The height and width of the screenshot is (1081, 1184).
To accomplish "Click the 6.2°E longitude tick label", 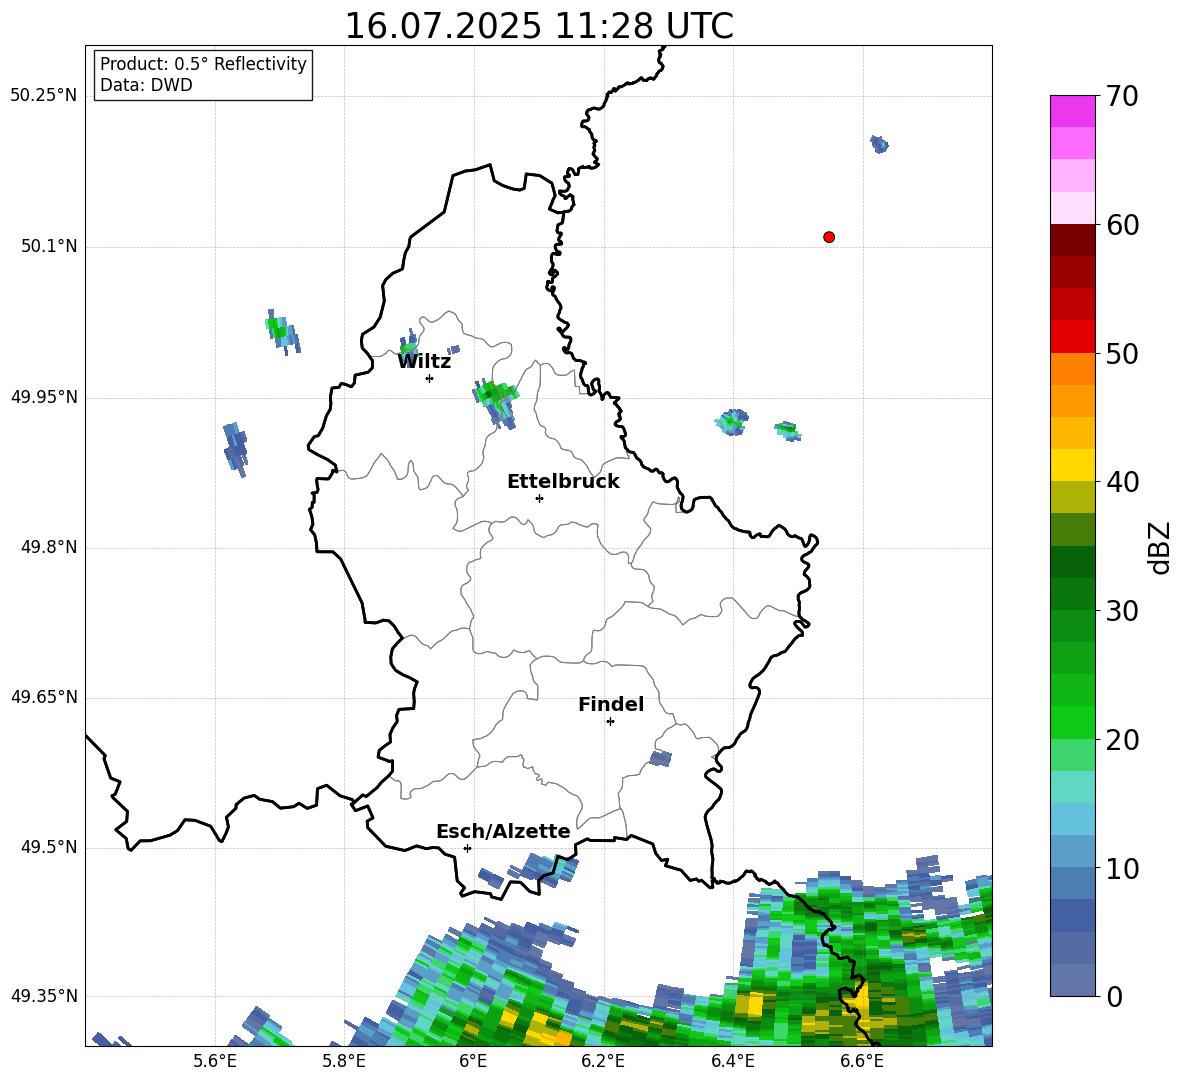I will click(x=603, y=1061).
